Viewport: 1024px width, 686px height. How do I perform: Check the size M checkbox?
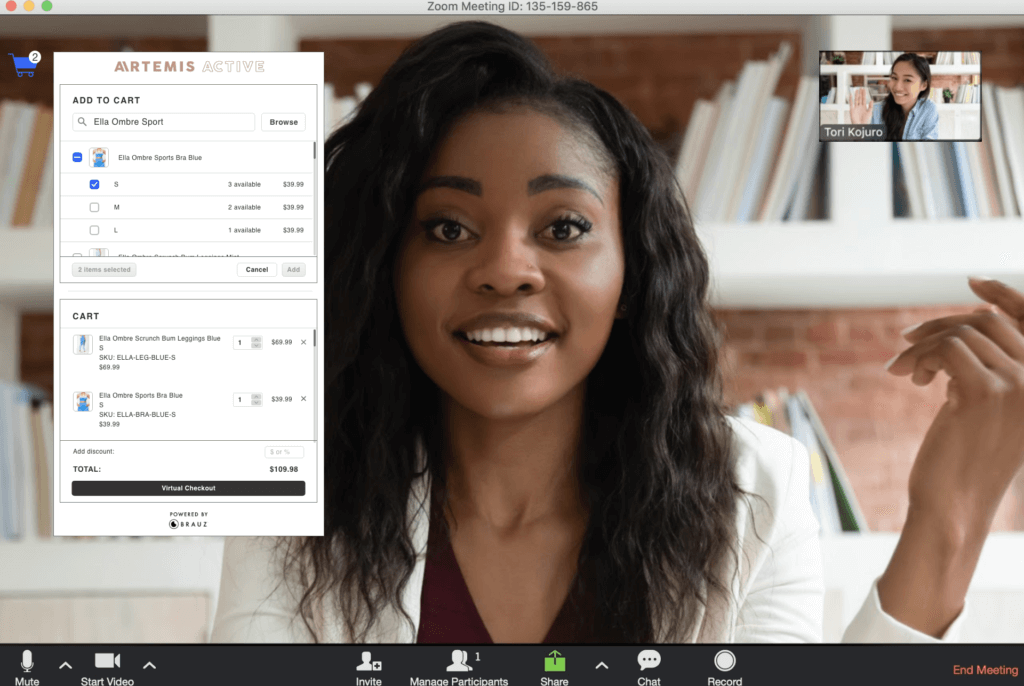pyautogui.click(x=95, y=207)
